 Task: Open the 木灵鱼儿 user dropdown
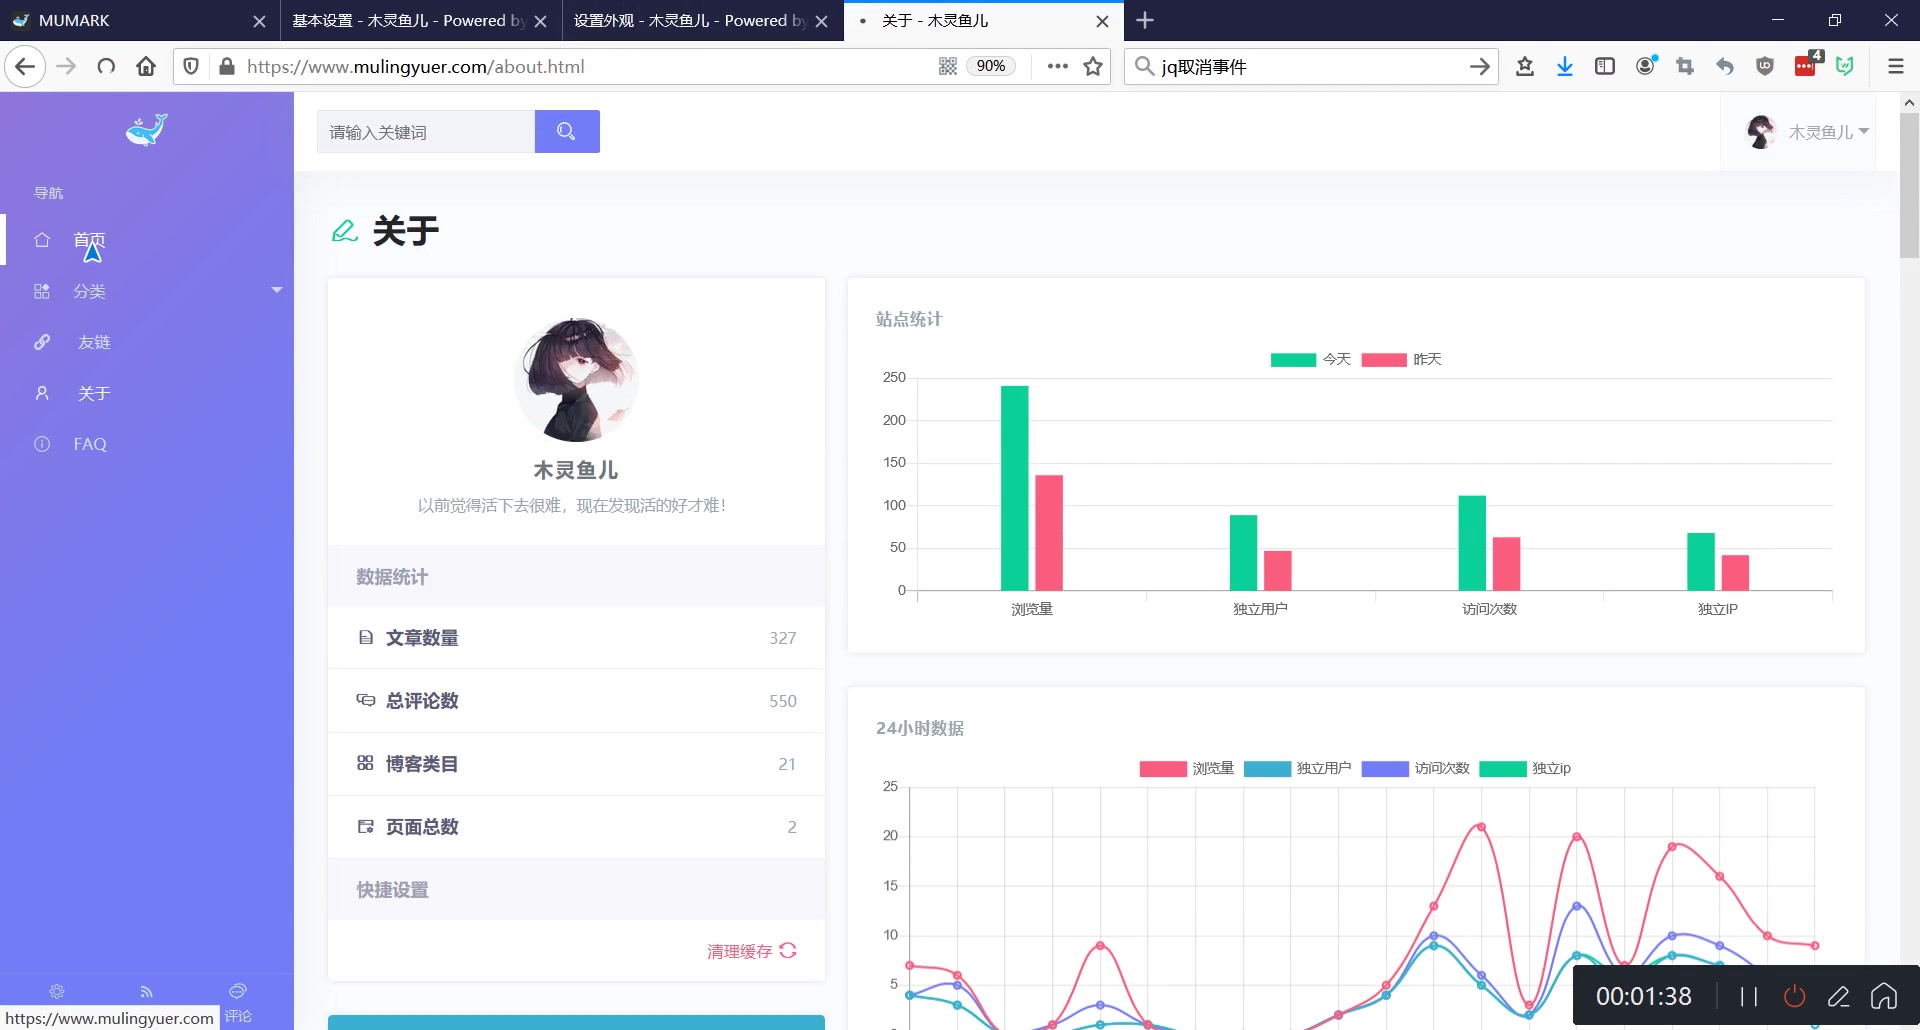(x=1807, y=132)
